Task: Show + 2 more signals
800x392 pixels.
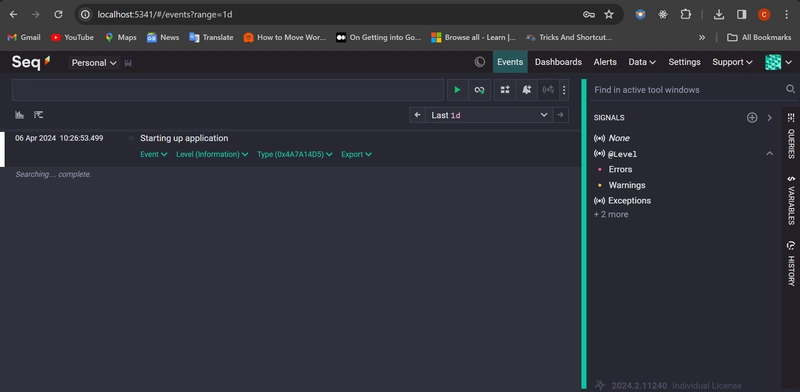Action: tap(611, 214)
